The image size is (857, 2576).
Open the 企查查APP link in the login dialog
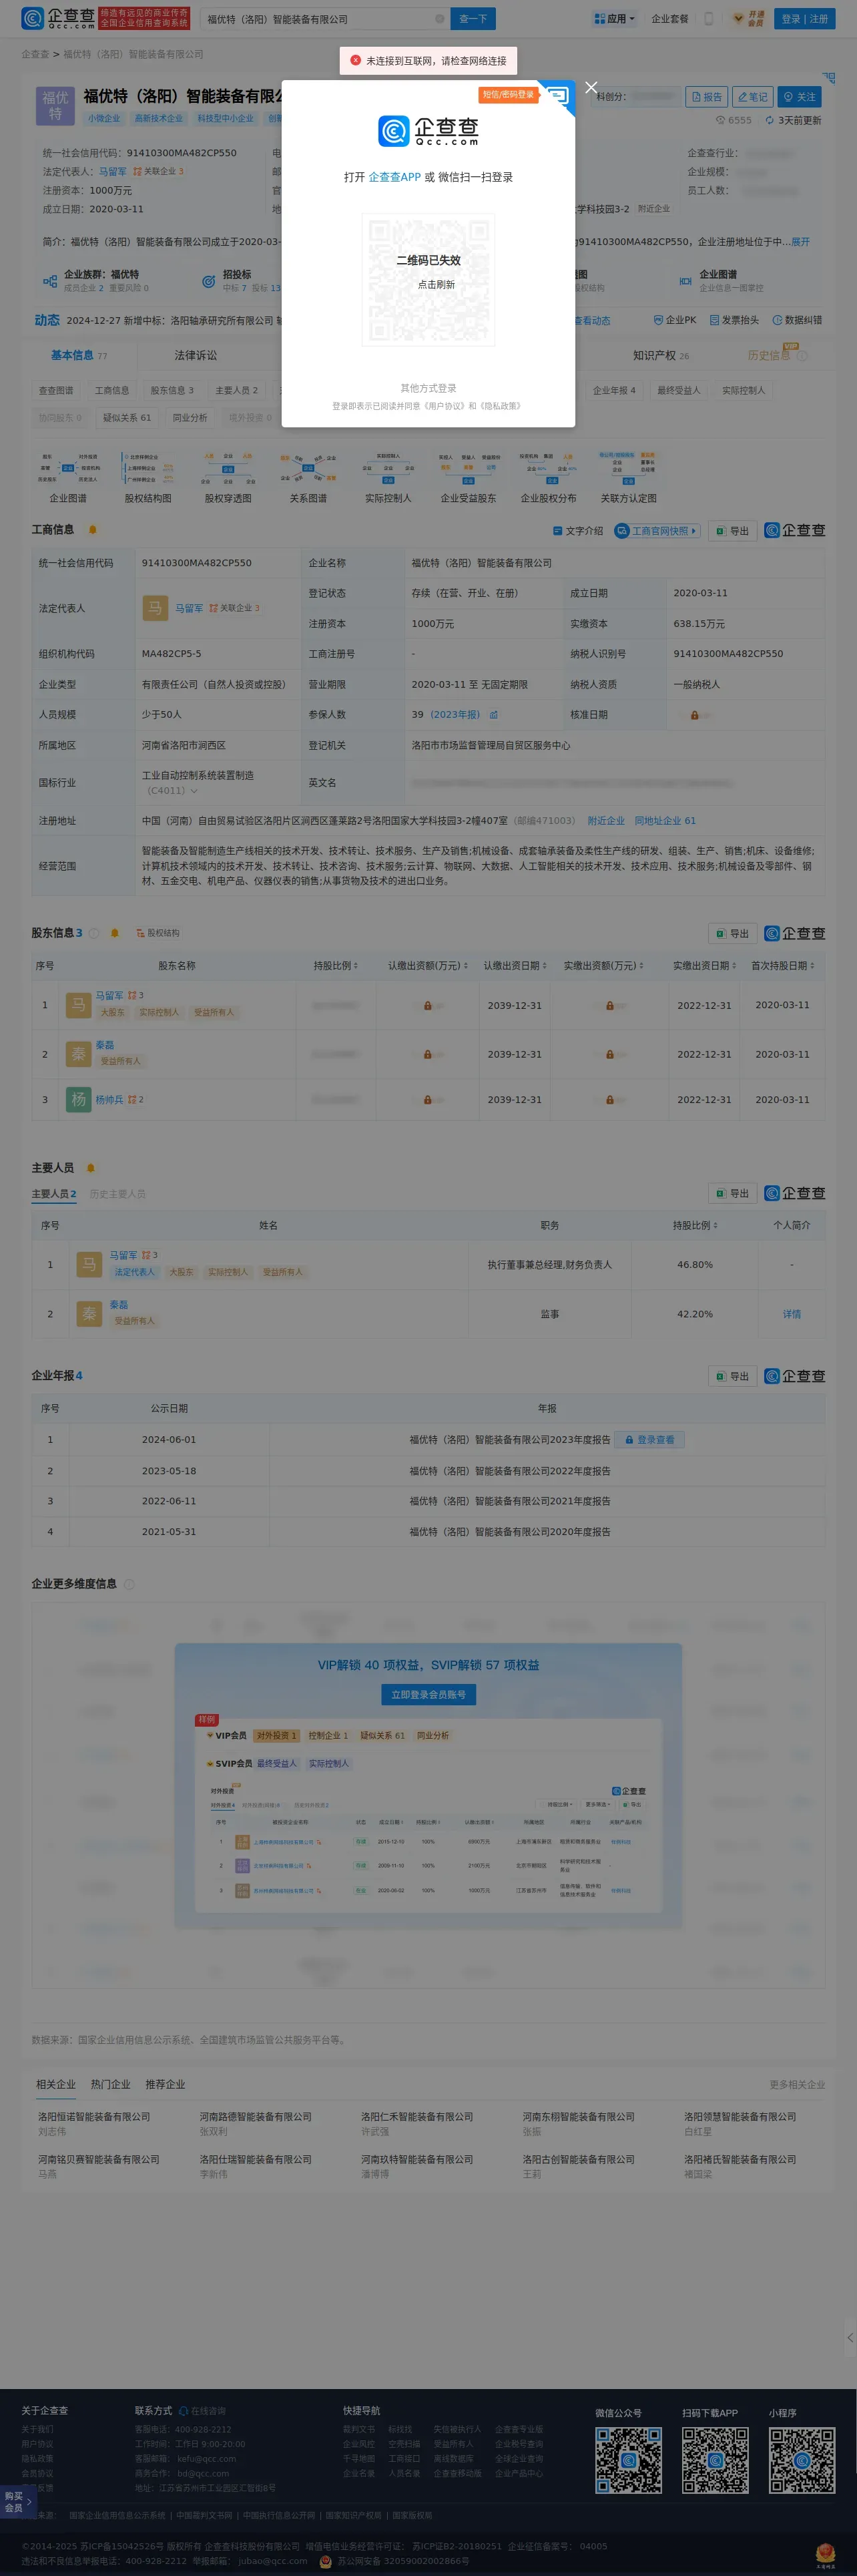pyautogui.click(x=394, y=177)
